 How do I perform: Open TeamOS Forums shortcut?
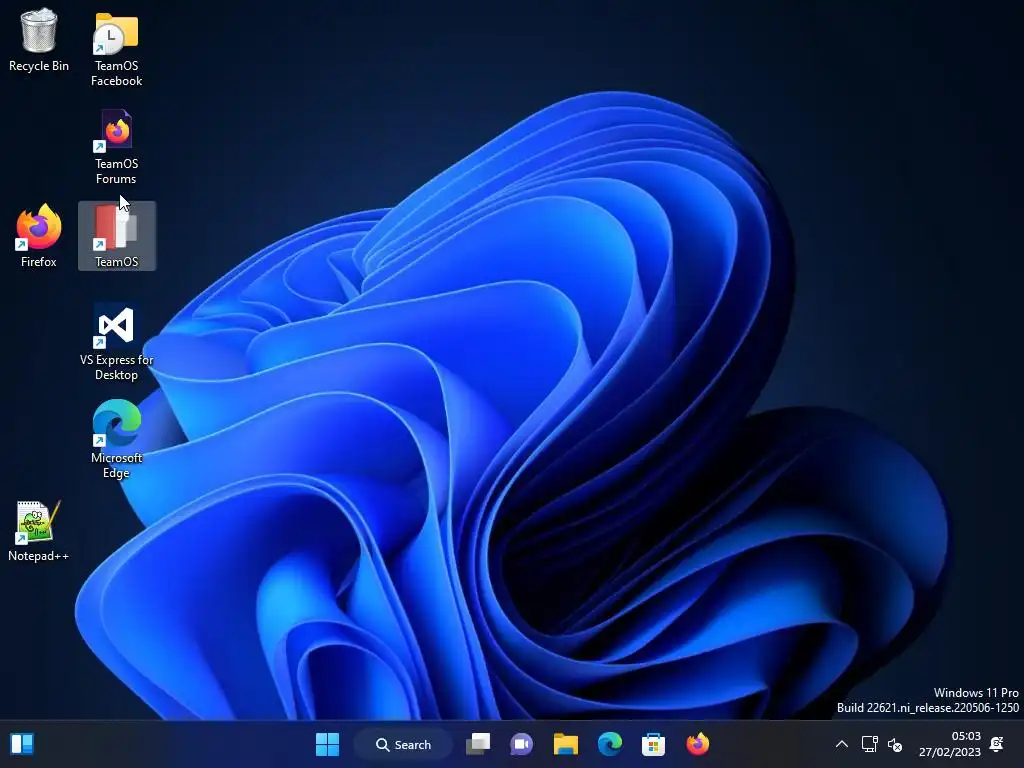coord(116,147)
